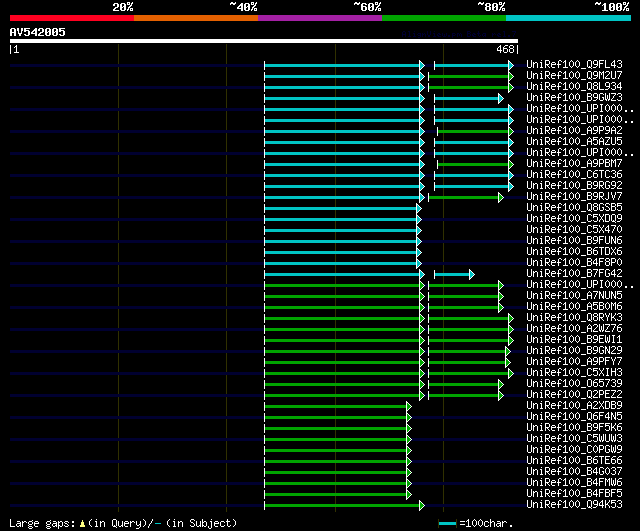Viewport: 640px width, 531px height.
Task: Open hit UniRef100_Q9FL43
Action: click(574, 64)
